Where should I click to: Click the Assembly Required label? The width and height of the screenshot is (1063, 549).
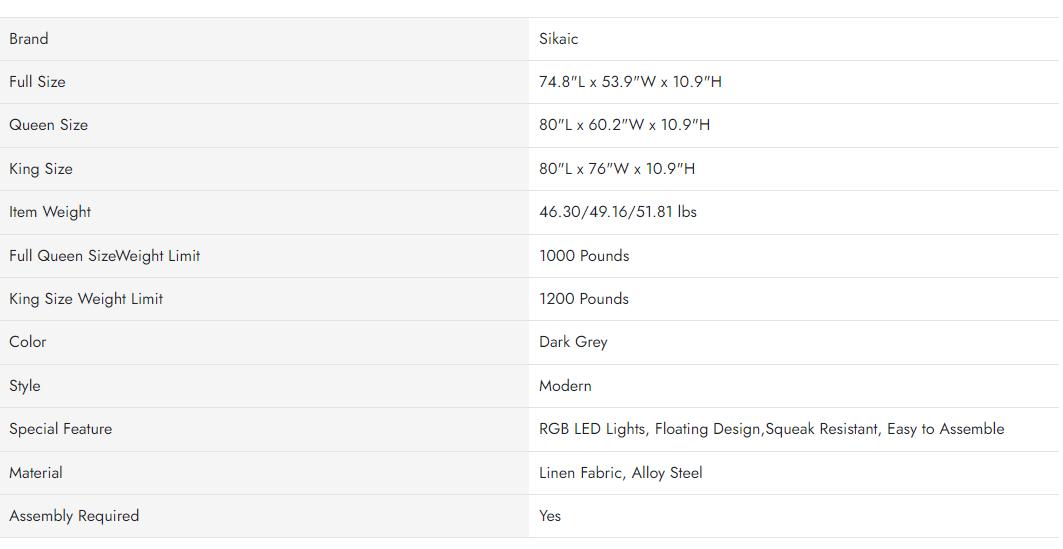click(74, 516)
